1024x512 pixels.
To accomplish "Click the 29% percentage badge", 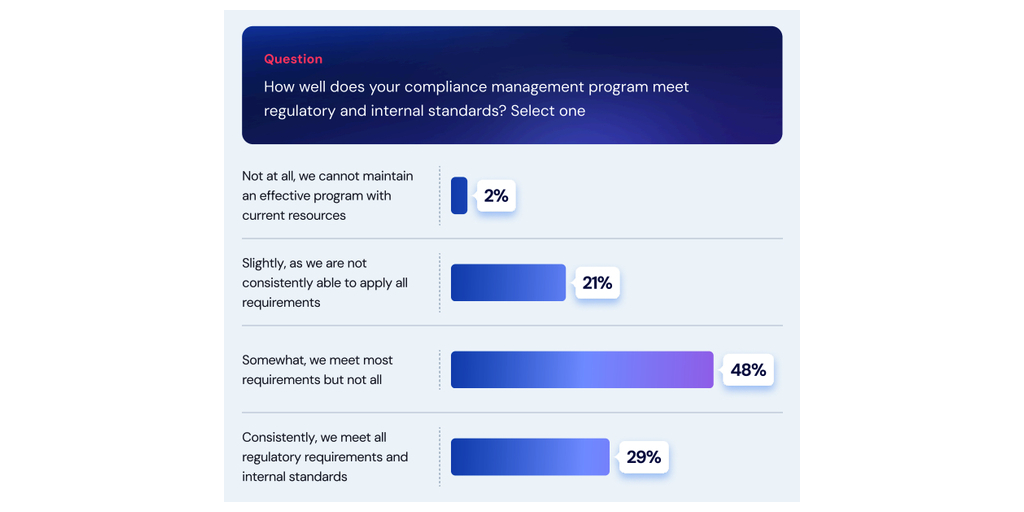I will (x=643, y=457).
